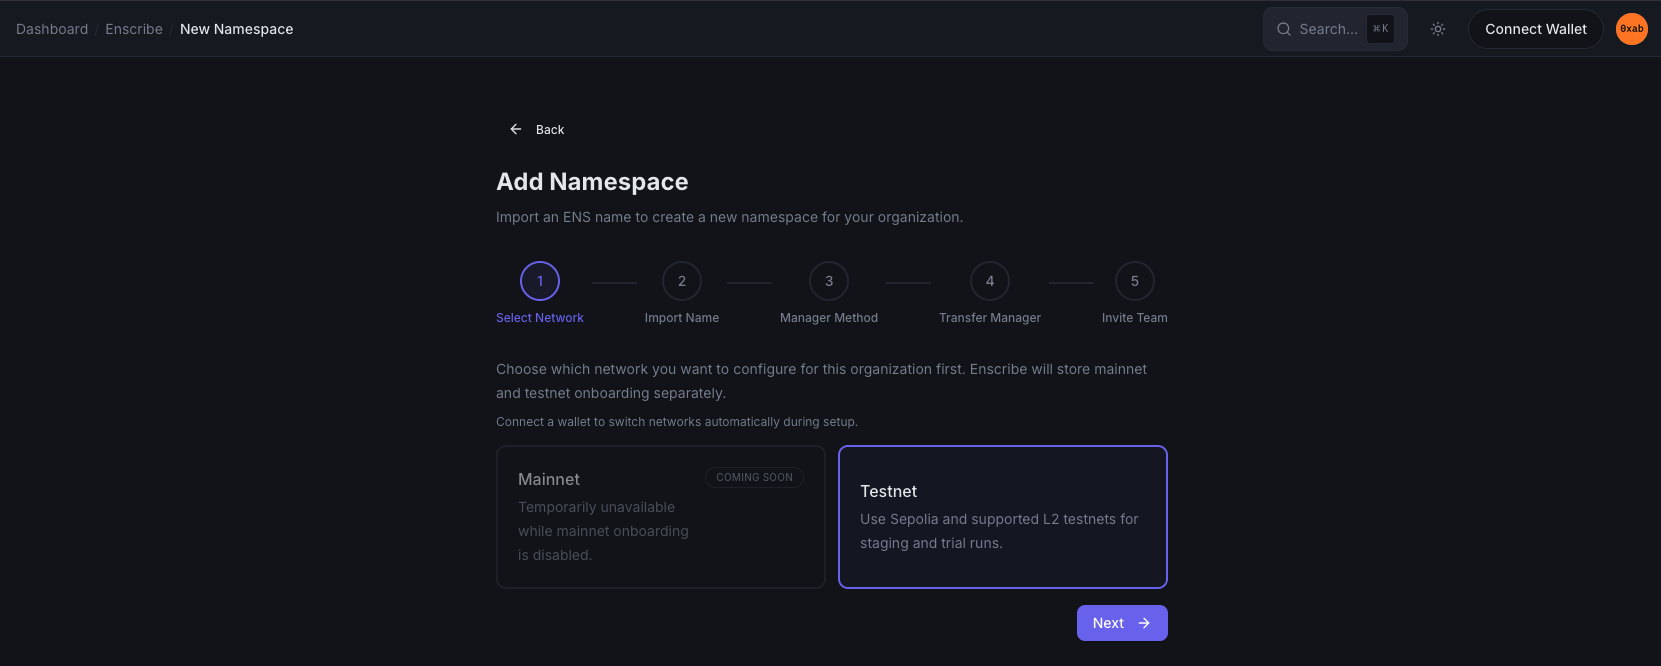Choose the disabled Mainnet network card
Image resolution: width=1661 pixels, height=666 pixels.
661,517
